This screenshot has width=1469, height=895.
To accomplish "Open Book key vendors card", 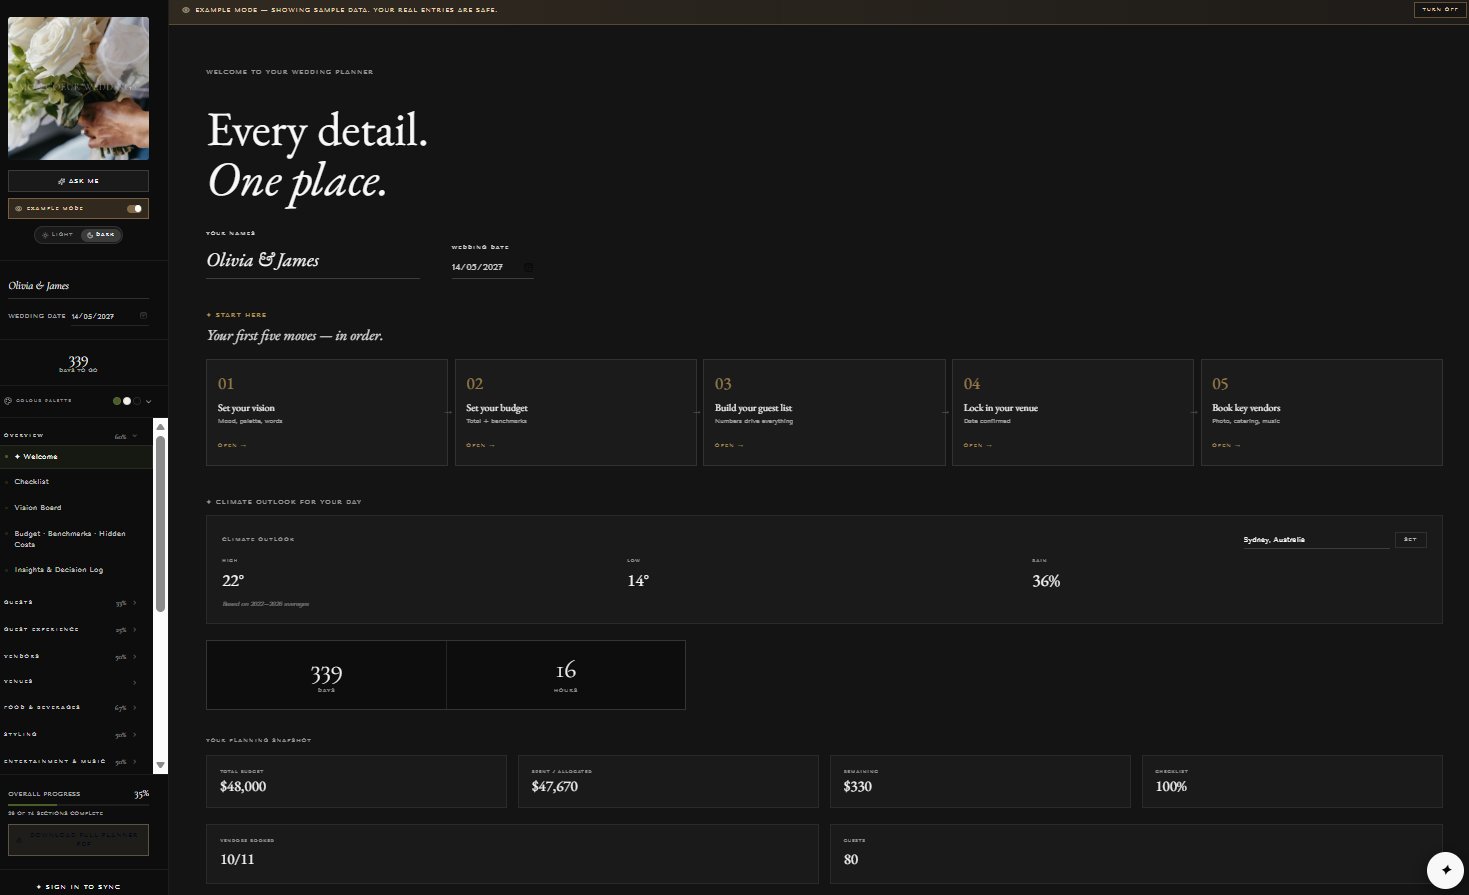I will click(1321, 412).
